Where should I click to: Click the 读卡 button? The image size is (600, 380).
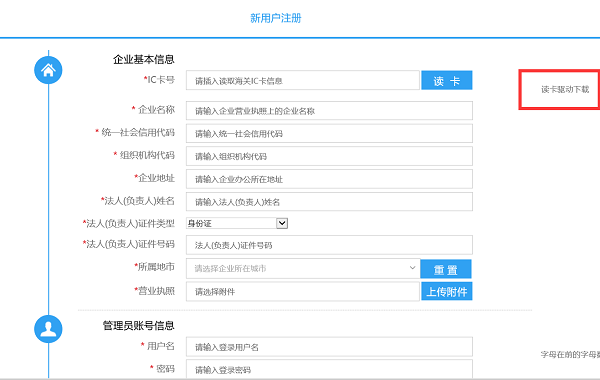tap(447, 80)
